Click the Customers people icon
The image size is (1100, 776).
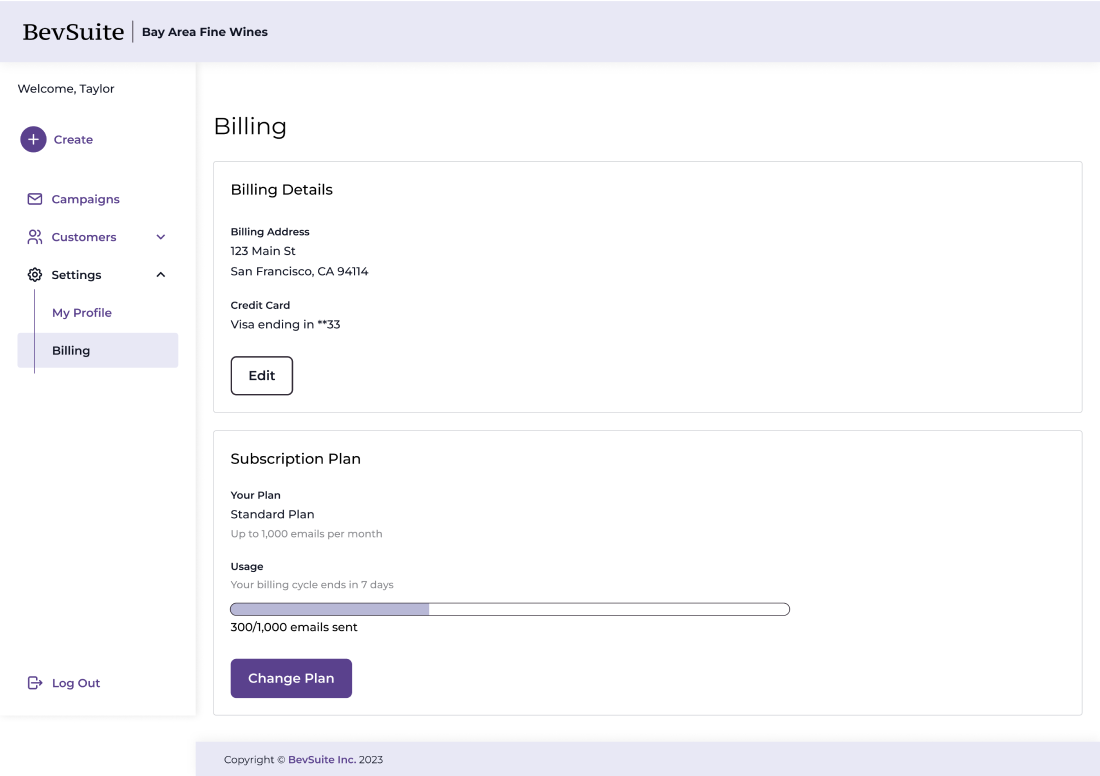(34, 237)
